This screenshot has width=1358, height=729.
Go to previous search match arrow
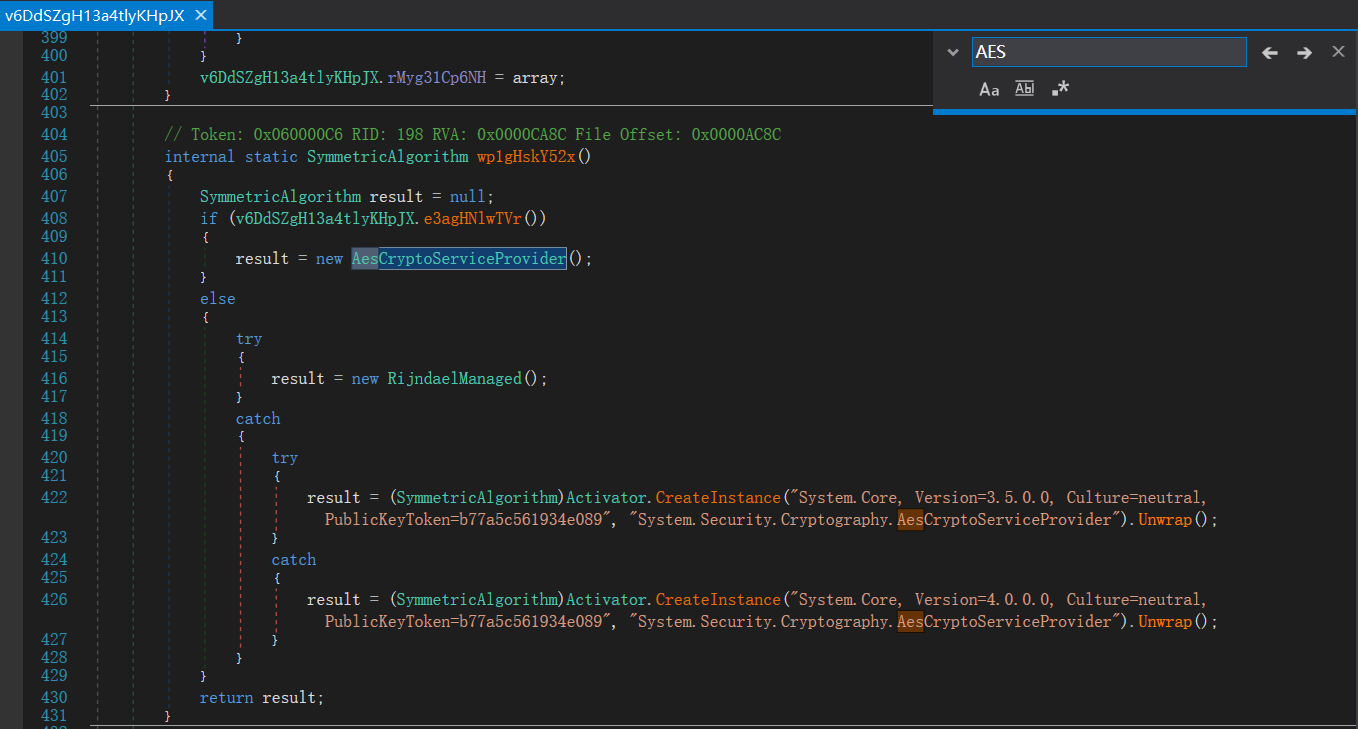click(x=1270, y=53)
